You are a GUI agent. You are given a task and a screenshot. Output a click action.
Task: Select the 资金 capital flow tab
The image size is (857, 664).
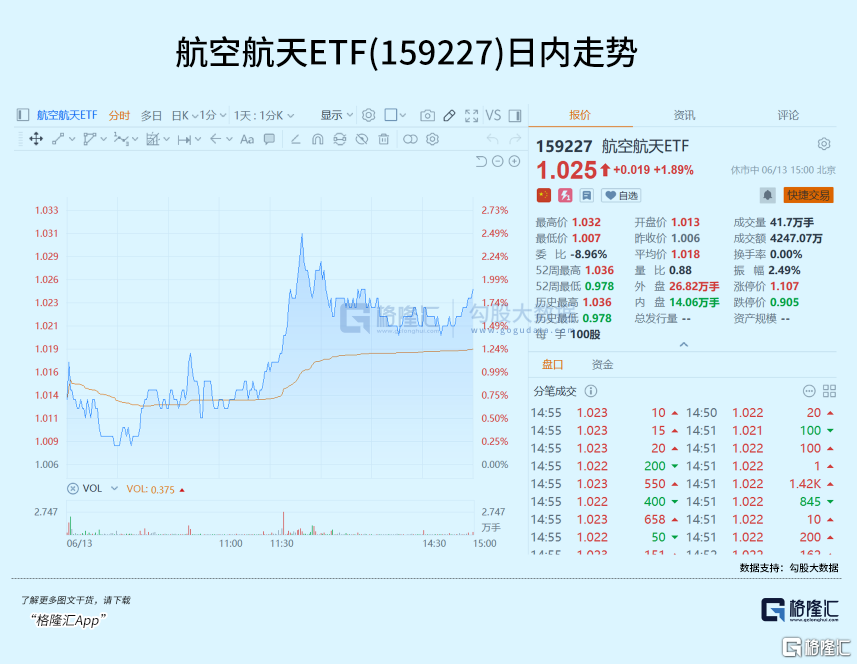pos(602,365)
